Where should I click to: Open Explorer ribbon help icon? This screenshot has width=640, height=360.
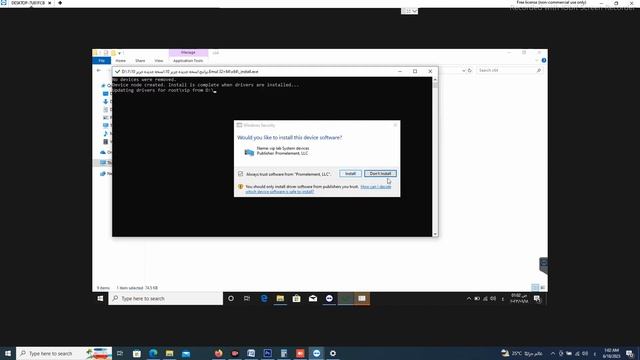click(544, 60)
